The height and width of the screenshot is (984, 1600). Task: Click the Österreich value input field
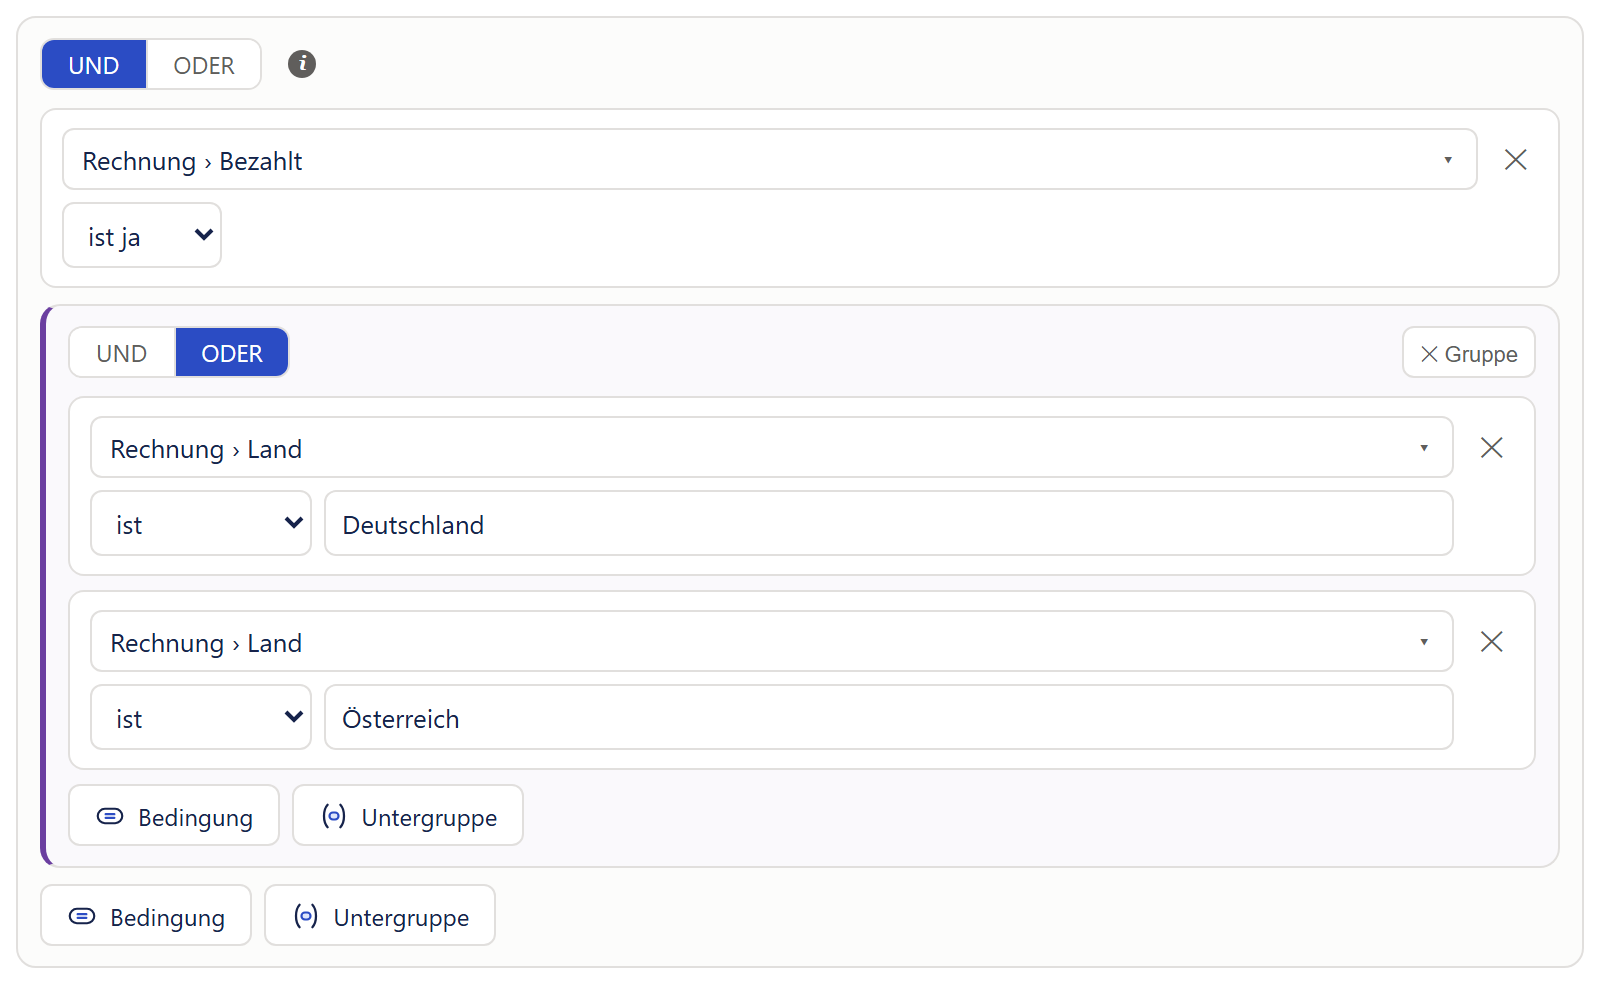point(889,718)
